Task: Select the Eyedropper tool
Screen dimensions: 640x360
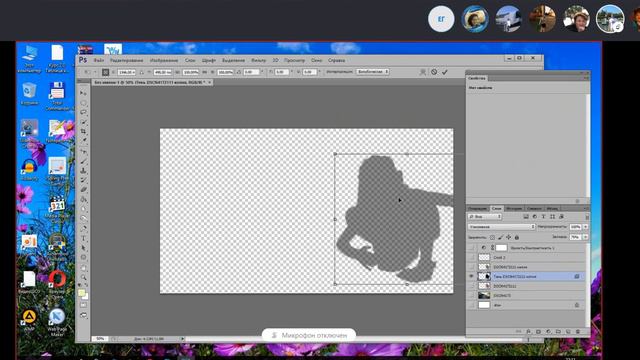Action: click(83, 141)
